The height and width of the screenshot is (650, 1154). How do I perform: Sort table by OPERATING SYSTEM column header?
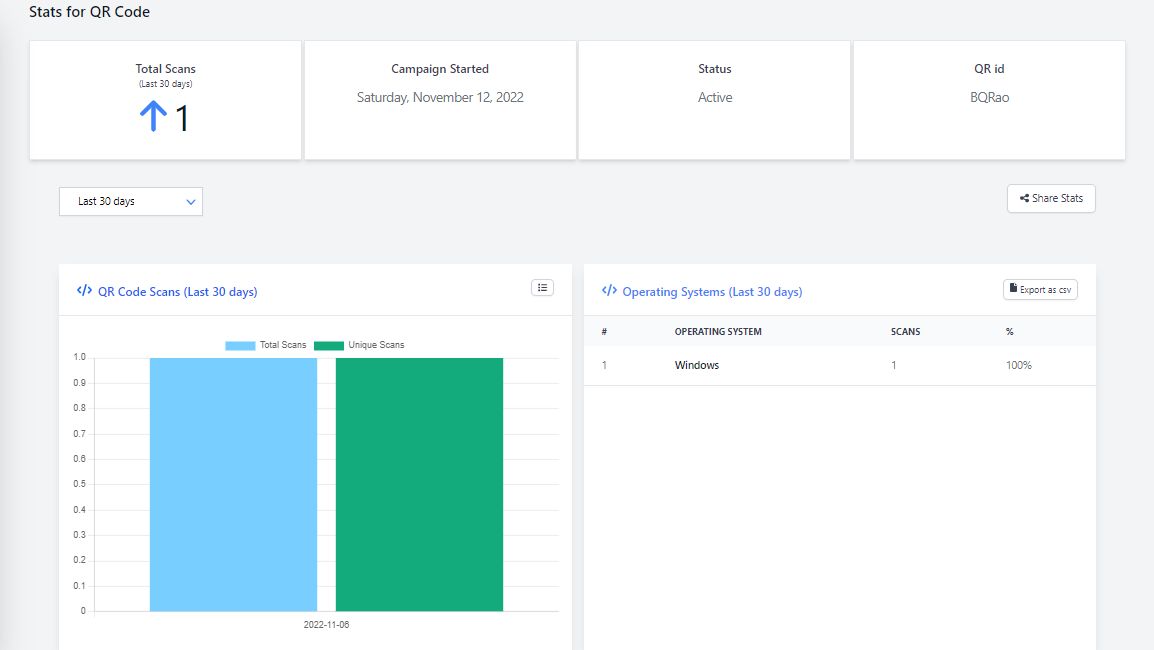718,331
